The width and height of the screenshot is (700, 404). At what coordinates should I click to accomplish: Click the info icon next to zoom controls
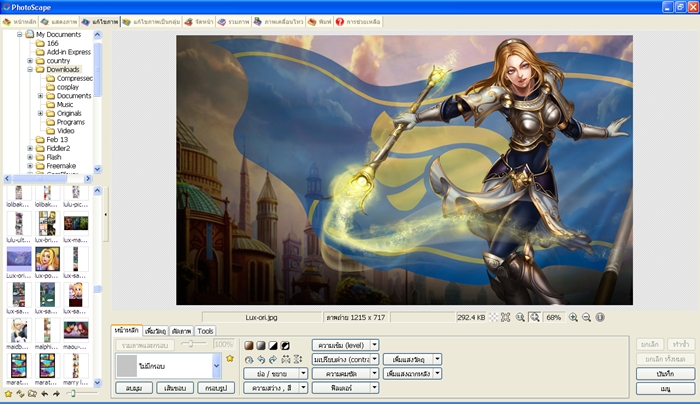[x=600, y=317]
